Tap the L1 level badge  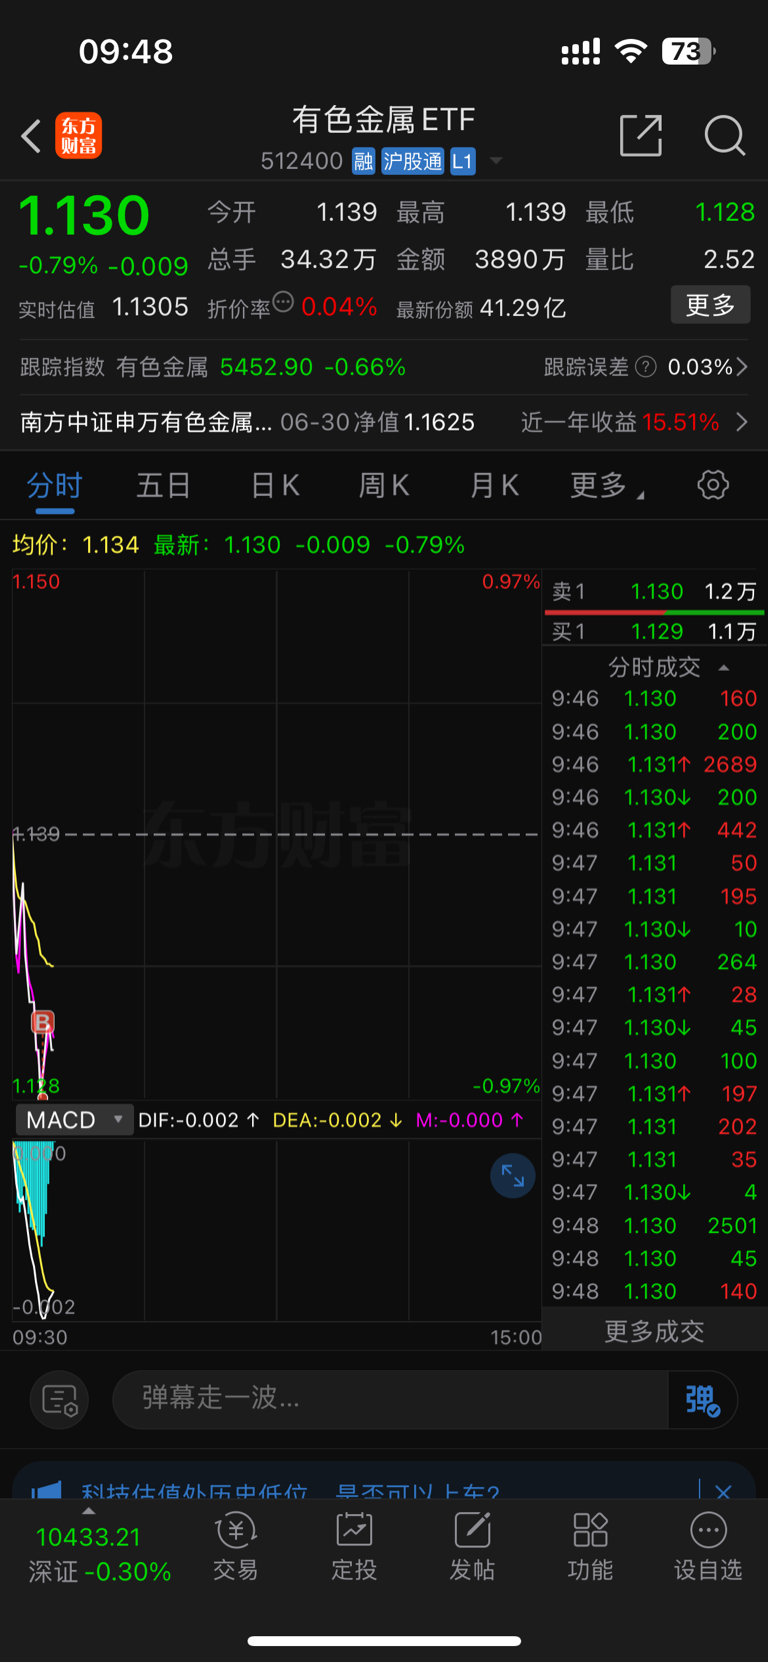tap(462, 162)
